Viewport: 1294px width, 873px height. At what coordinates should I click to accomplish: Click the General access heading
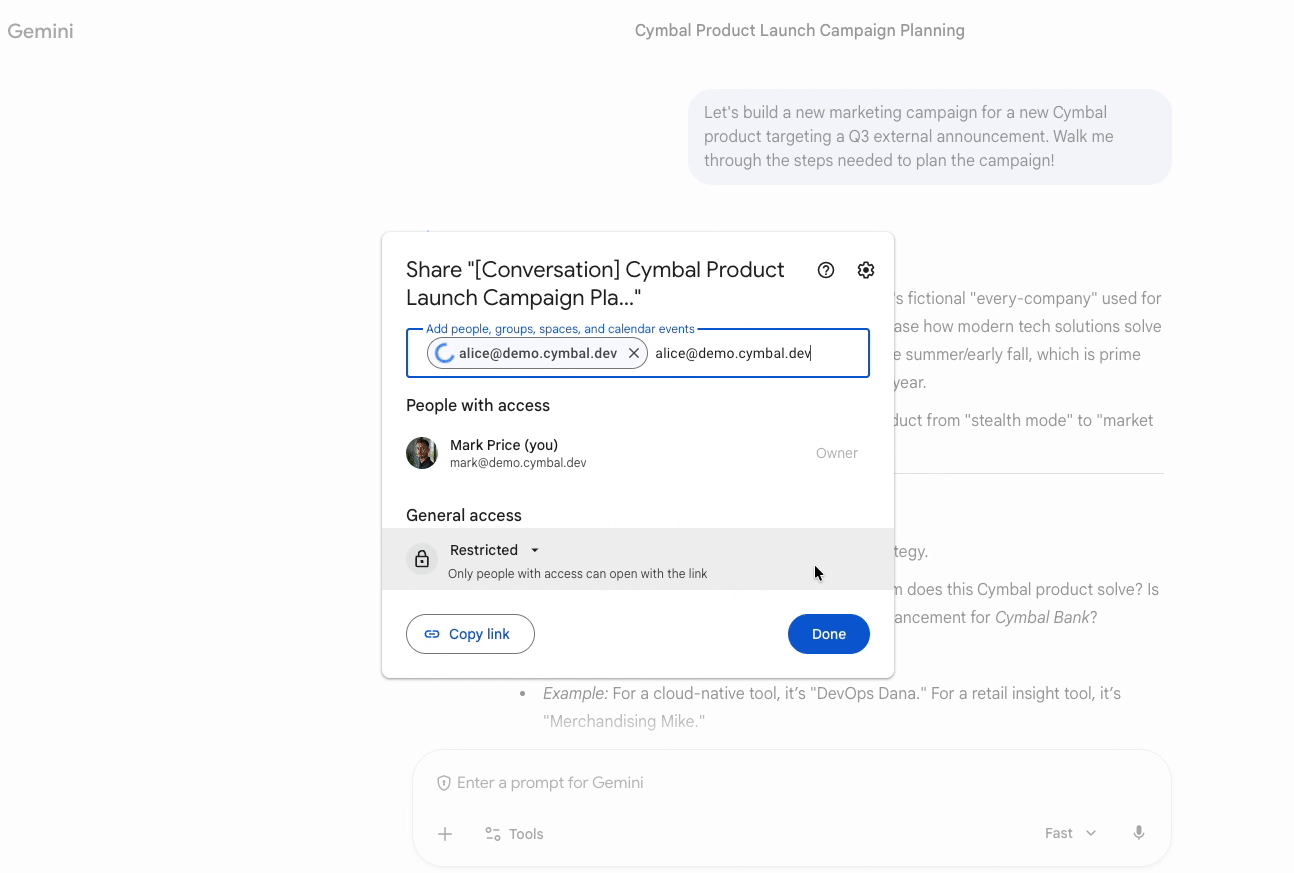(x=464, y=515)
